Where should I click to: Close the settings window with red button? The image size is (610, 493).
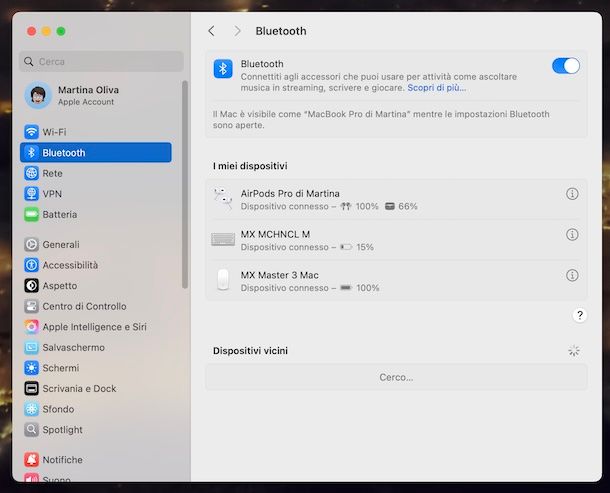coord(32,31)
